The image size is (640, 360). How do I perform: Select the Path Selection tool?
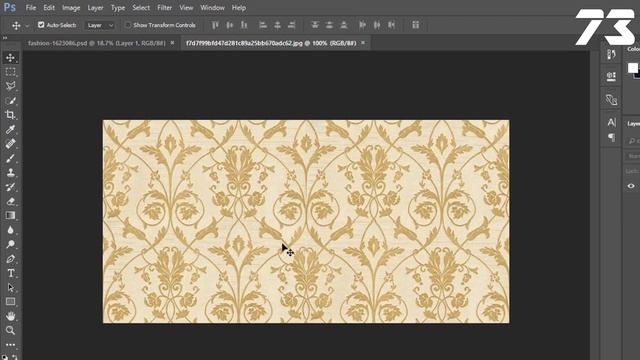(x=11, y=288)
